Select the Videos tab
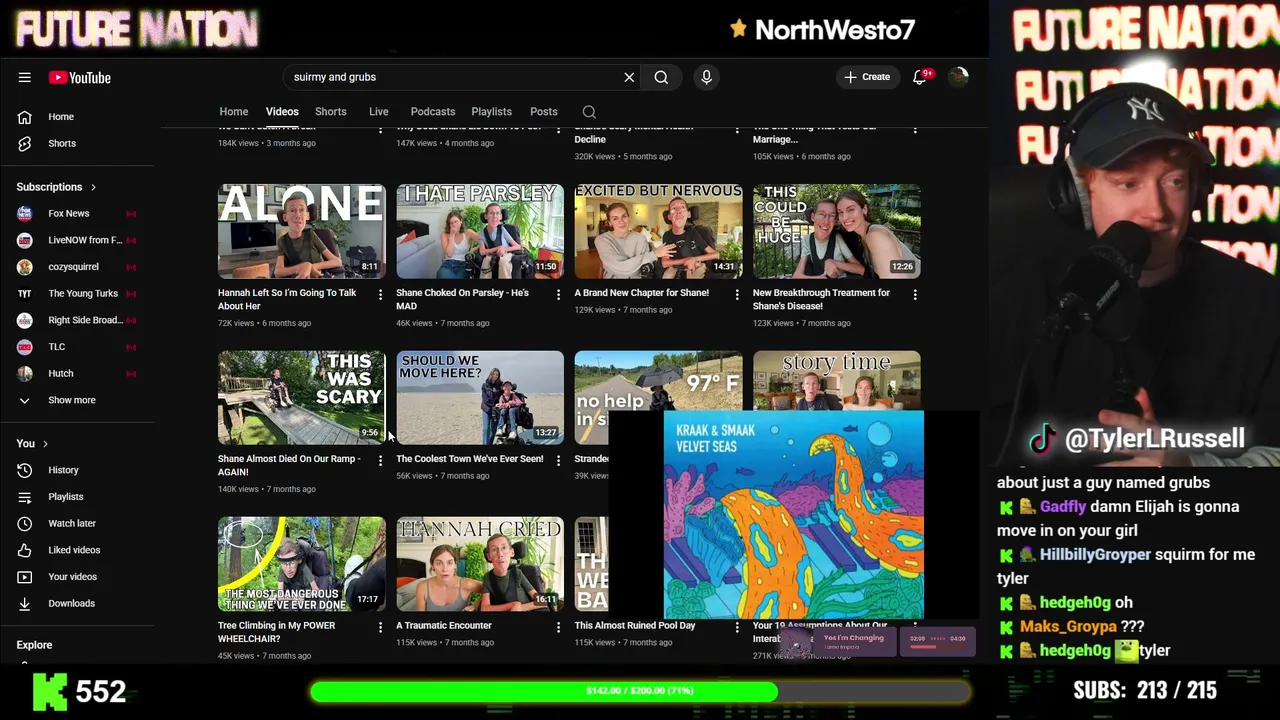The height and width of the screenshot is (720, 1280). point(282,112)
